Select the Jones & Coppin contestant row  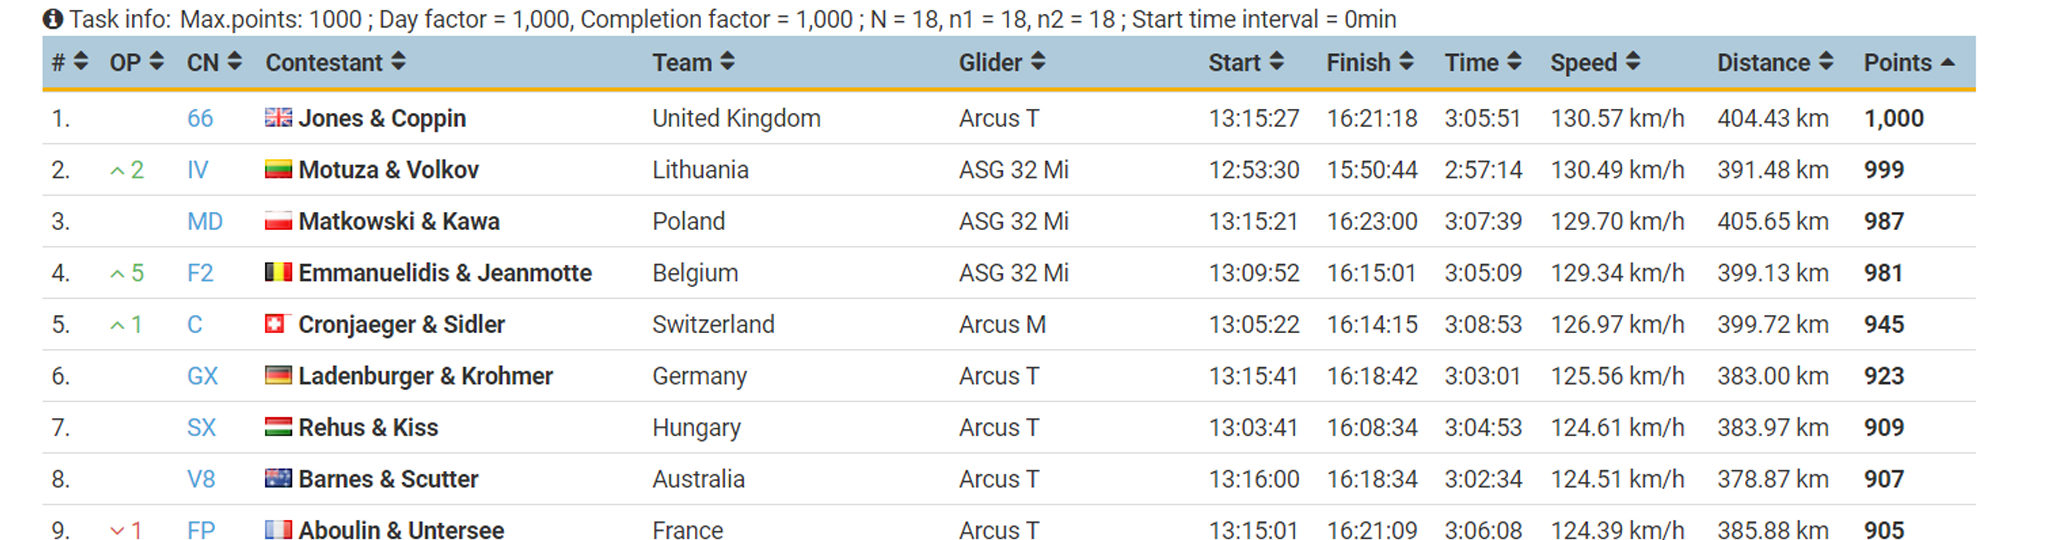(x=382, y=118)
